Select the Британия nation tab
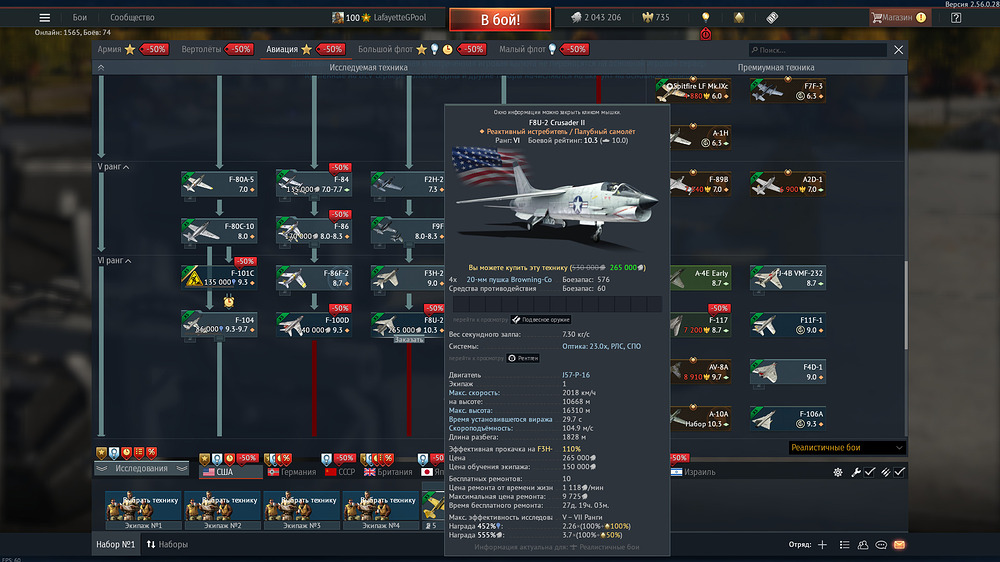Image resolution: width=1000 pixels, height=562 pixels. (x=388, y=472)
